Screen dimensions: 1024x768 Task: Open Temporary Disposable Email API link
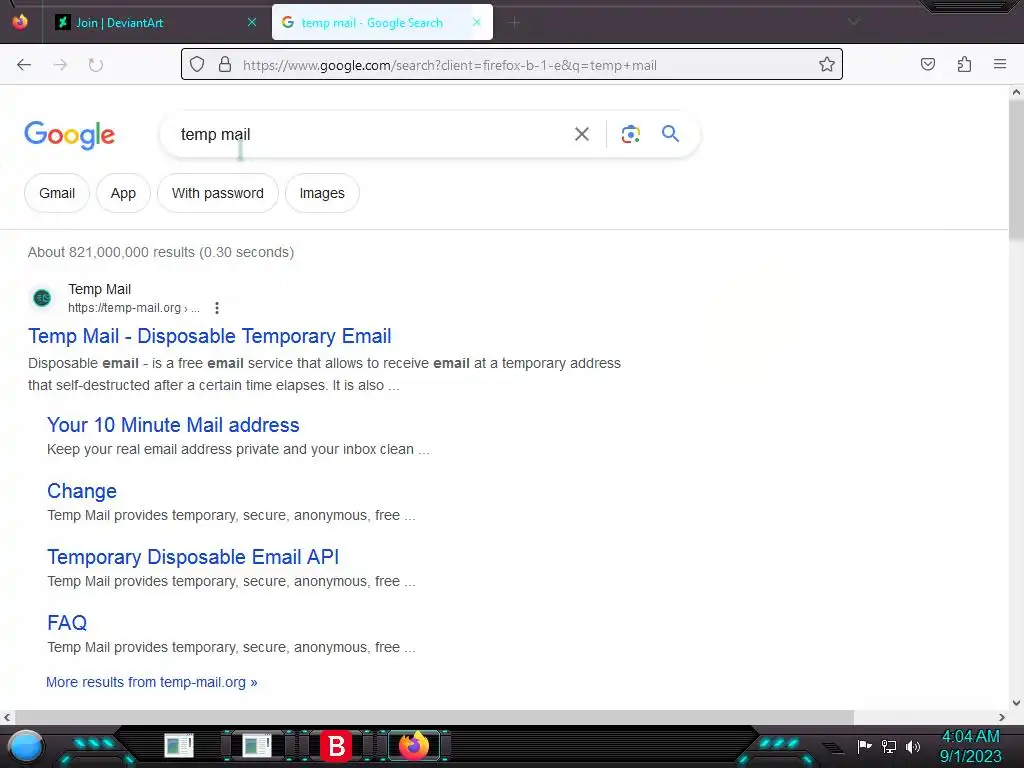click(x=193, y=557)
